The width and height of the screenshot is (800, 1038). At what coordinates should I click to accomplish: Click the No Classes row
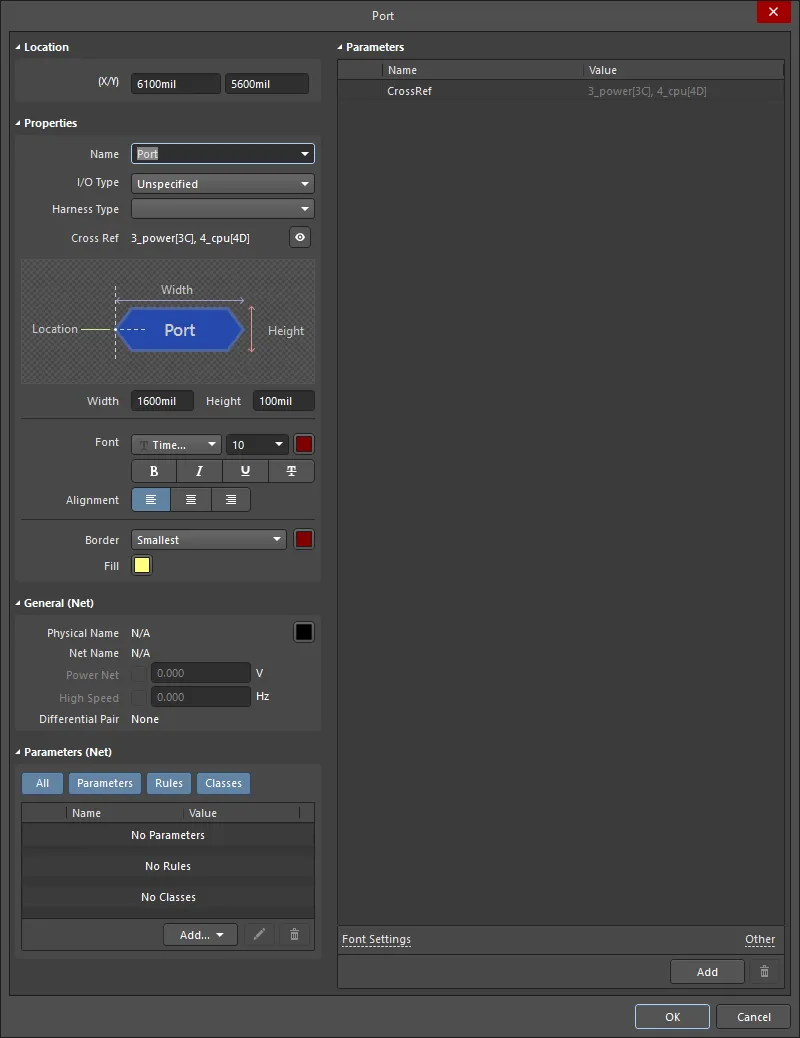pos(168,897)
